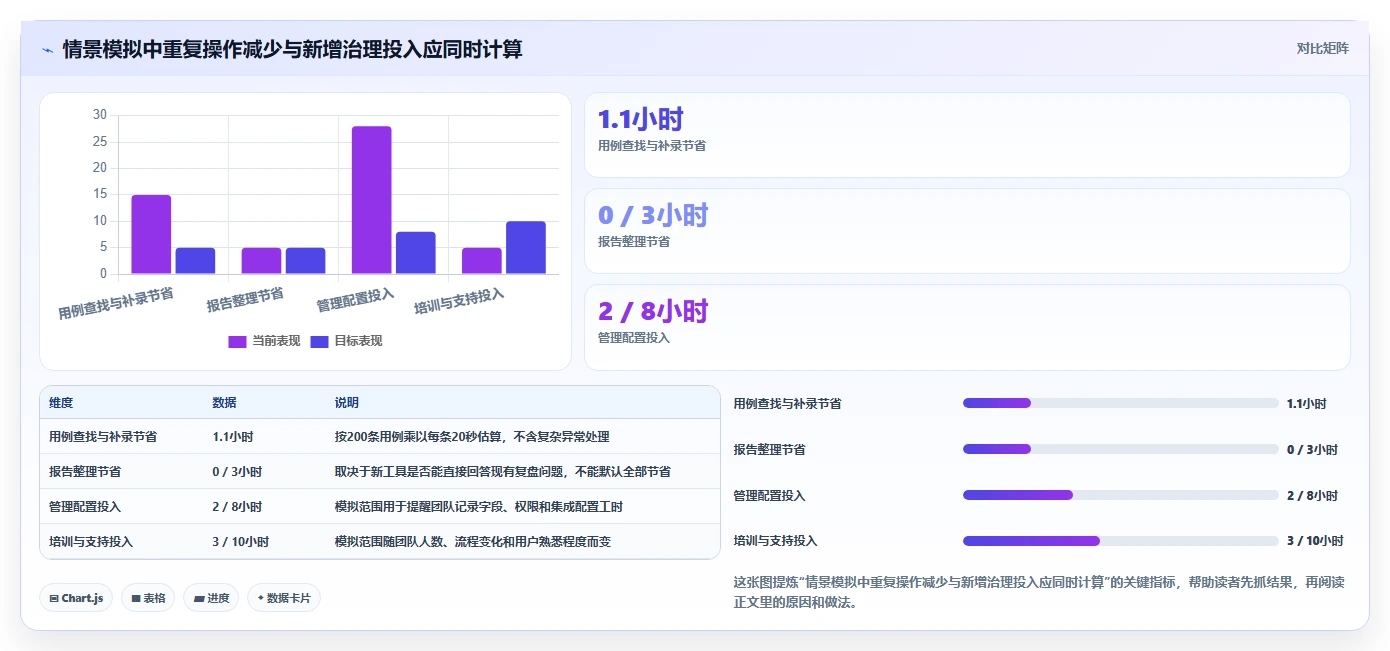This screenshot has width=1390, height=651.
Task: Select the 表格 tag
Action: point(148,598)
